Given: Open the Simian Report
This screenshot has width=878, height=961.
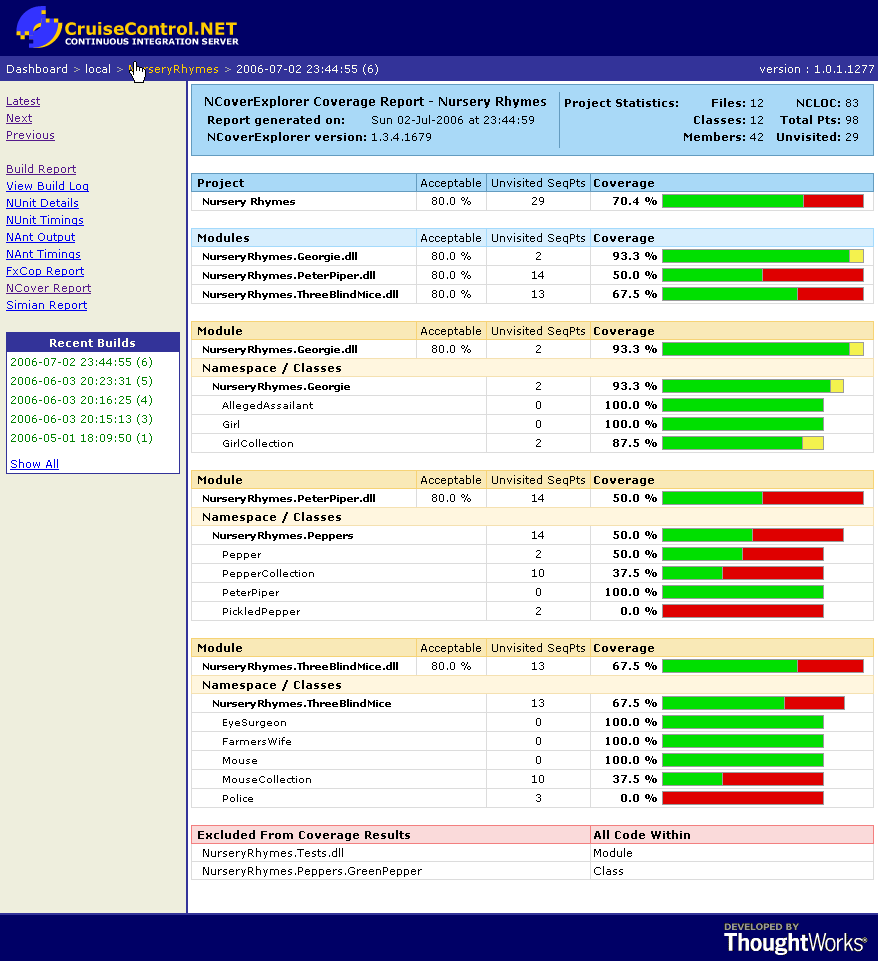Looking at the screenshot, I should (x=46, y=305).
